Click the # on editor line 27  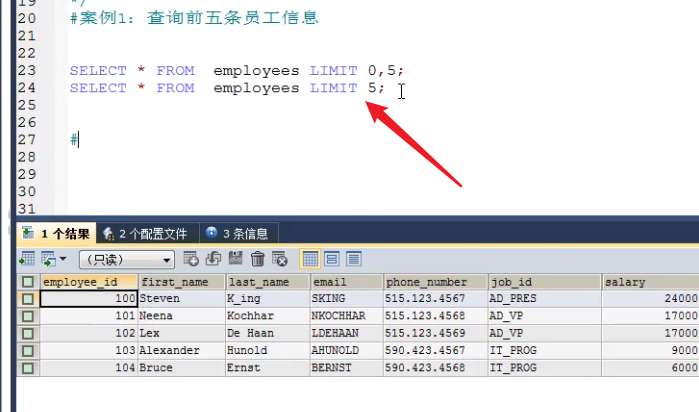(x=74, y=140)
